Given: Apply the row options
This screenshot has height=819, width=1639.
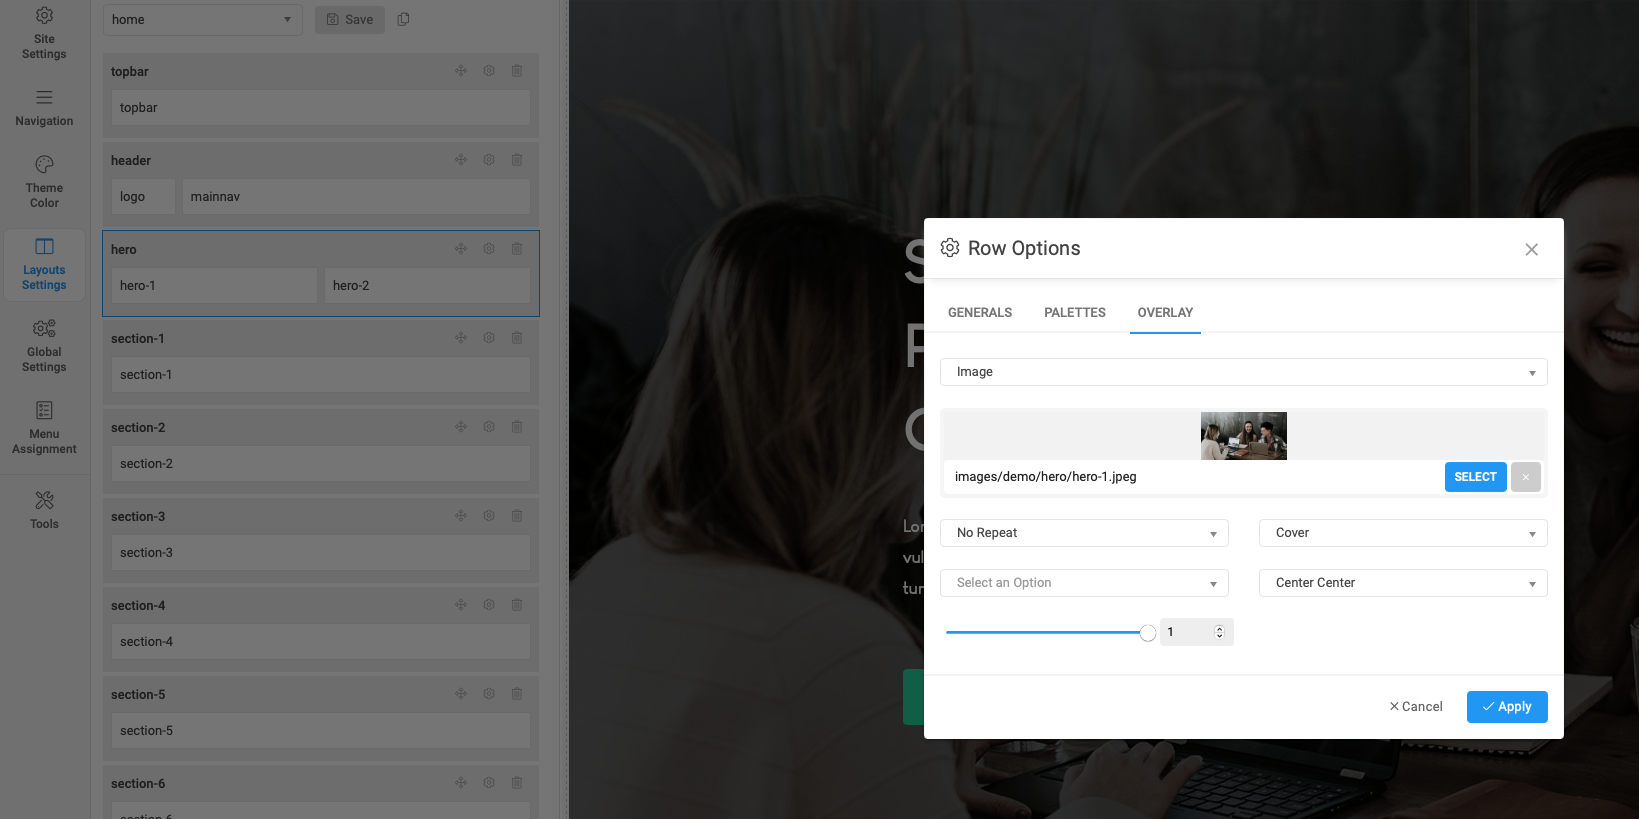Looking at the screenshot, I should tap(1507, 707).
